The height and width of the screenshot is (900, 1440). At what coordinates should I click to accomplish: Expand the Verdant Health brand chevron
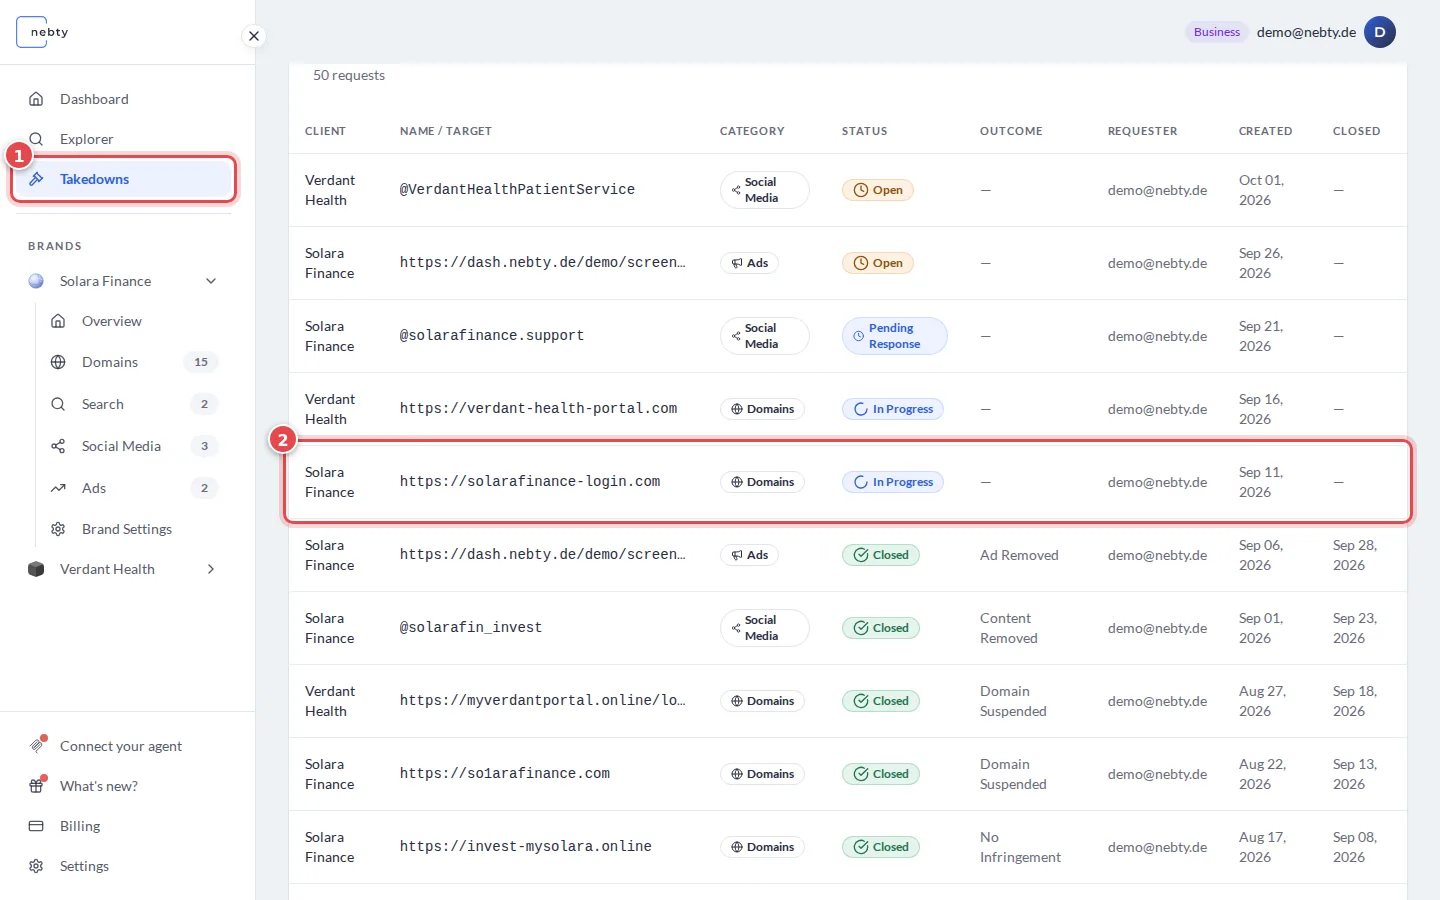tap(211, 569)
